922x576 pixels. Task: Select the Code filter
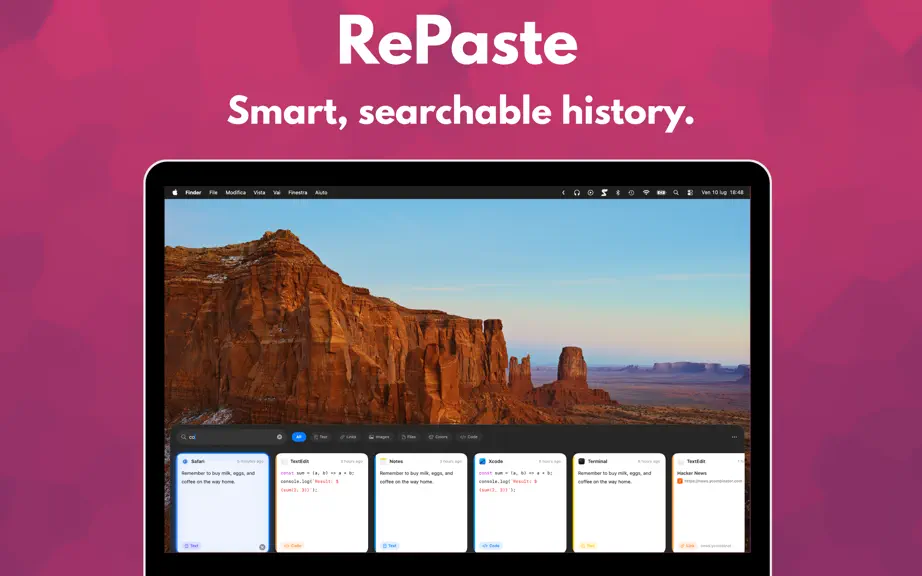pyautogui.click(x=469, y=437)
